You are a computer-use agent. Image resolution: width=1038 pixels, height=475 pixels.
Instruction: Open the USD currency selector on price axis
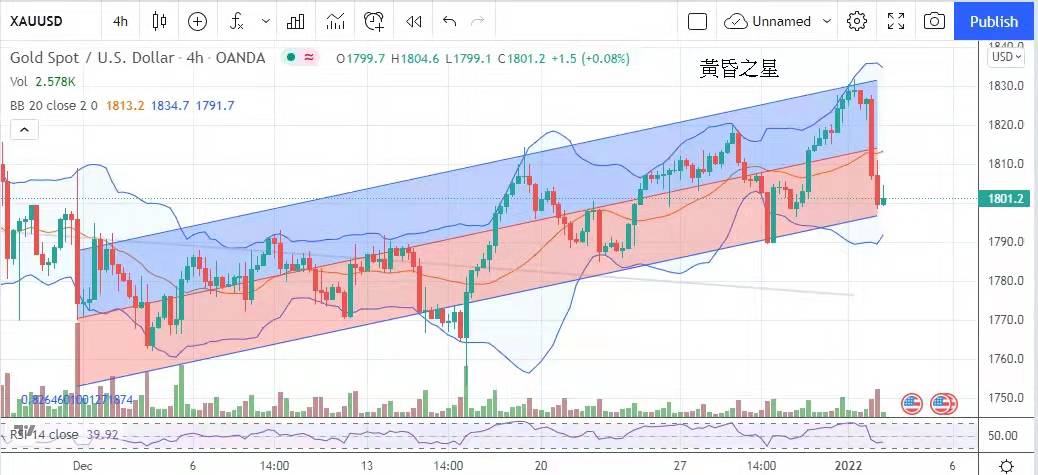(x=1004, y=57)
